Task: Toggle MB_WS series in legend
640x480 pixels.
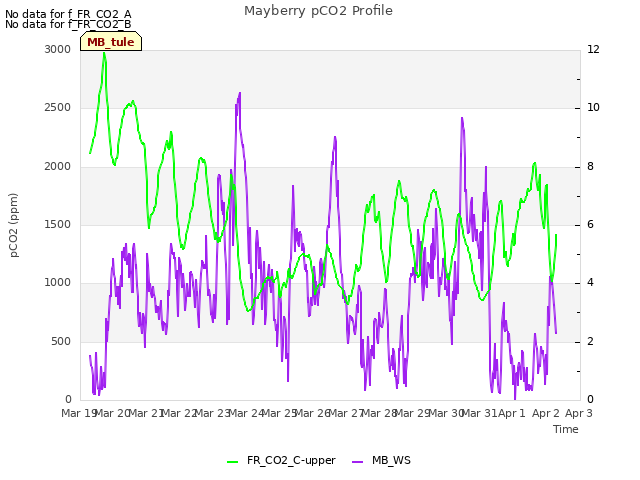Action: coord(382,460)
